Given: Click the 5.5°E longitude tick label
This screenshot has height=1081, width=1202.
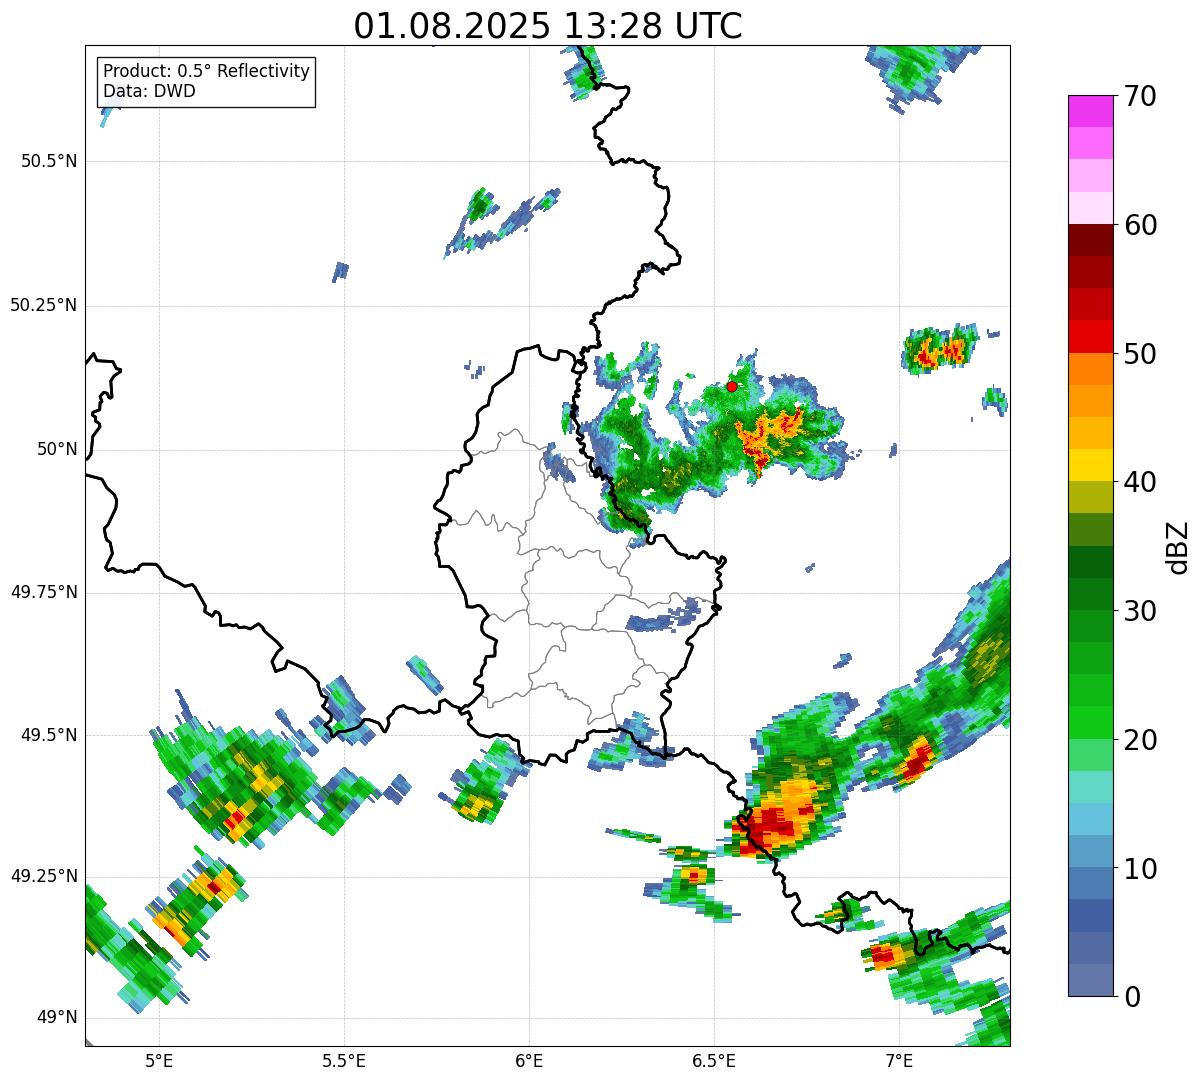Looking at the screenshot, I should [x=344, y=1060].
